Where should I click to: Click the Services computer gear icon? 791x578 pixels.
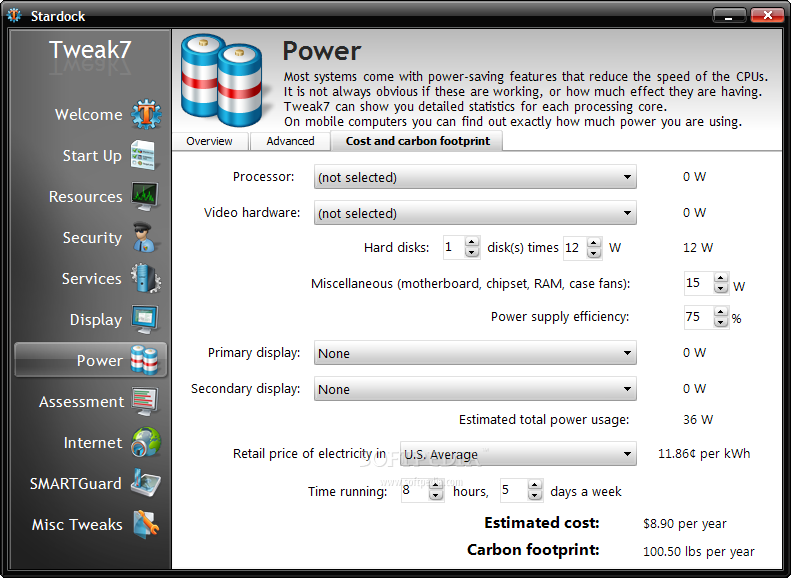(x=146, y=278)
